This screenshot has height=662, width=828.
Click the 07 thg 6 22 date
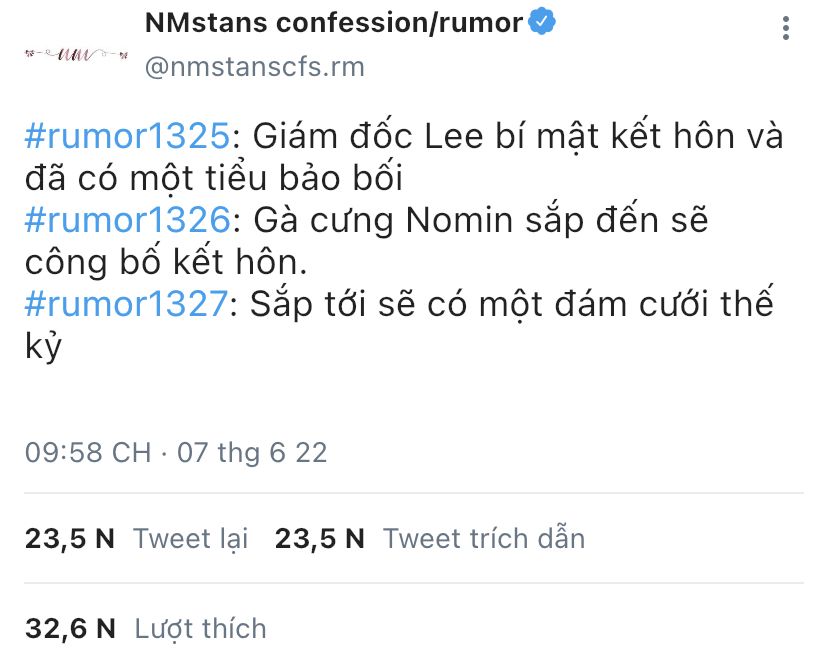coord(252,453)
